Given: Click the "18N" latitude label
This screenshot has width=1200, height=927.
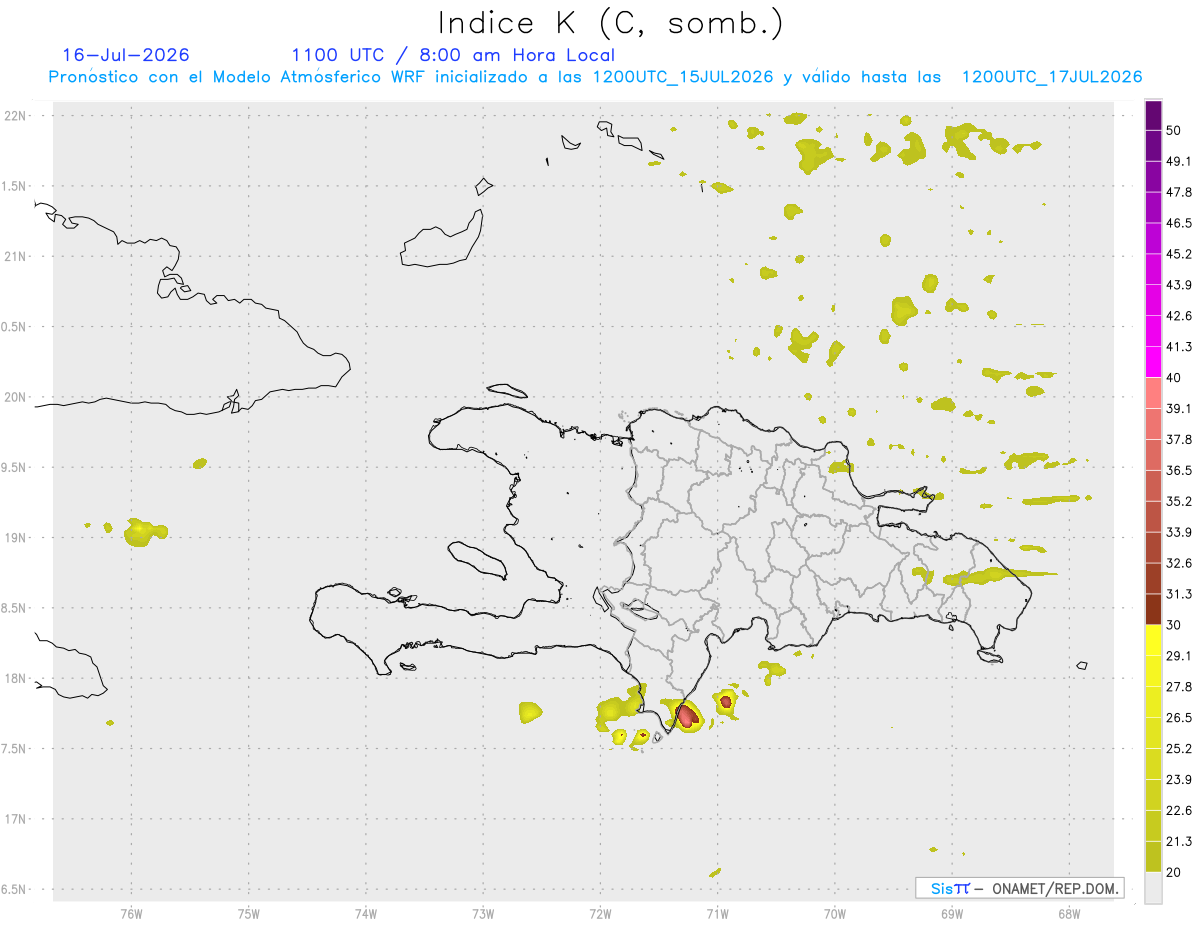Looking at the screenshot, I should click(16, 678).
